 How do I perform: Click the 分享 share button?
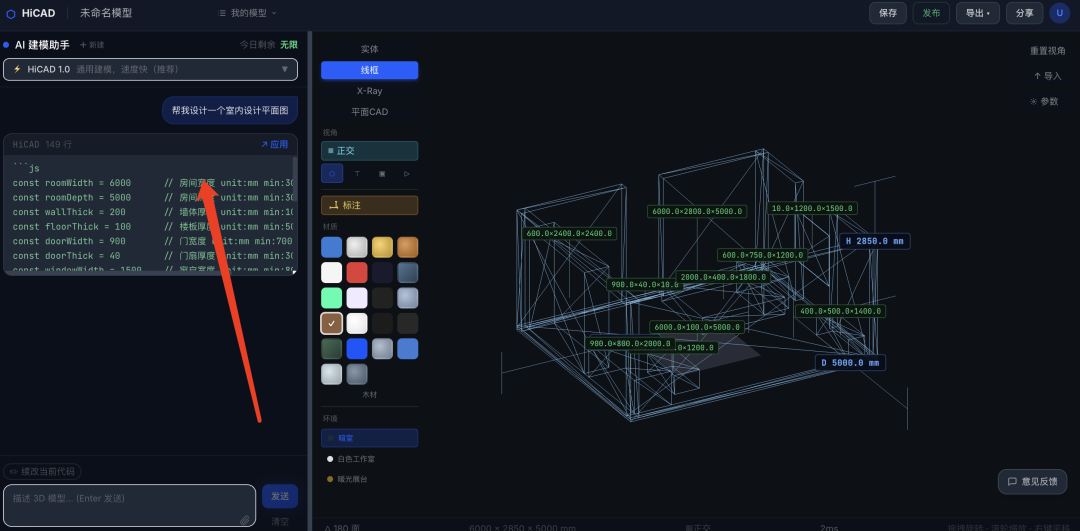pyautogui.click(x=1024, y=13)
